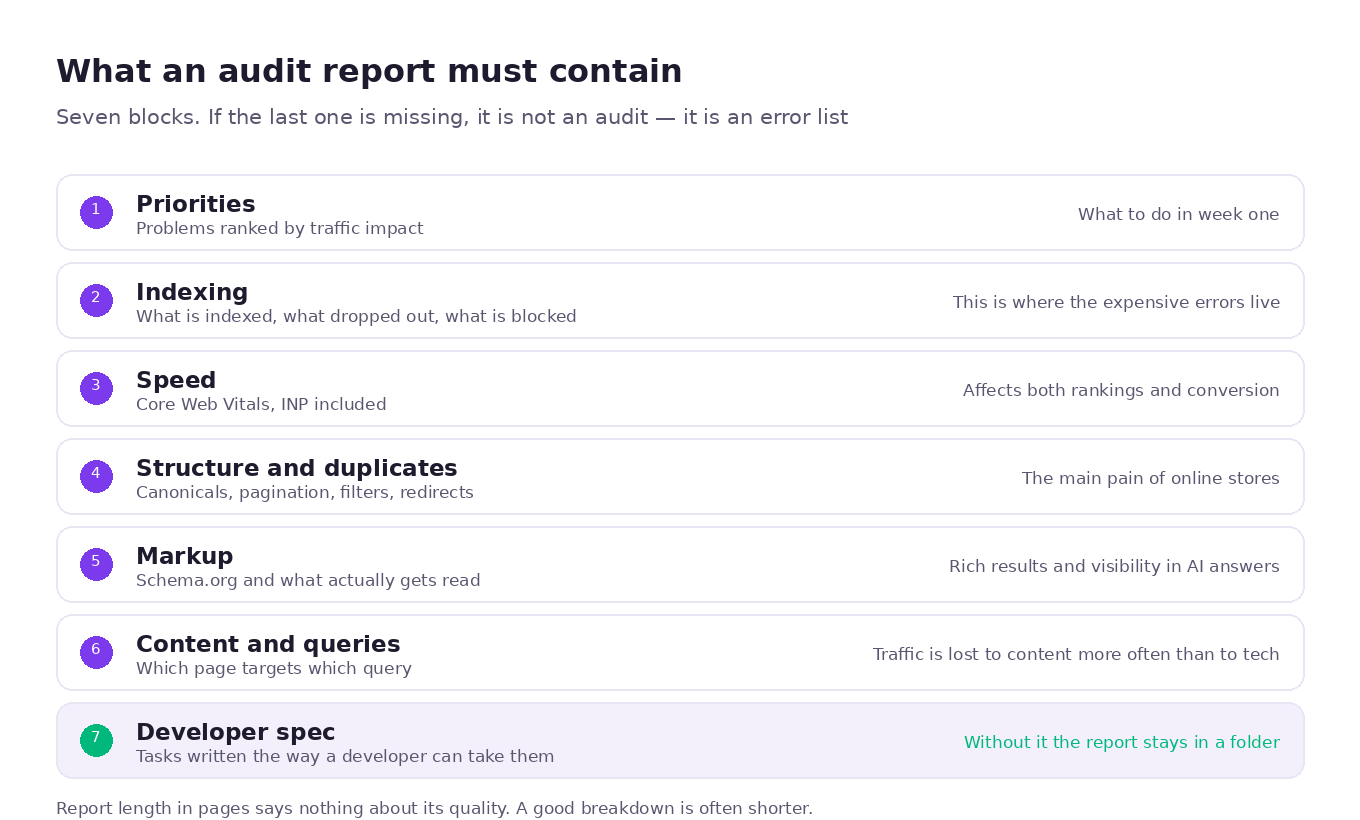Click "Affects both rankings and conversion"
Viewport: 1360px width, 820px height.
pyautogui.click(x=1121, y=391)
